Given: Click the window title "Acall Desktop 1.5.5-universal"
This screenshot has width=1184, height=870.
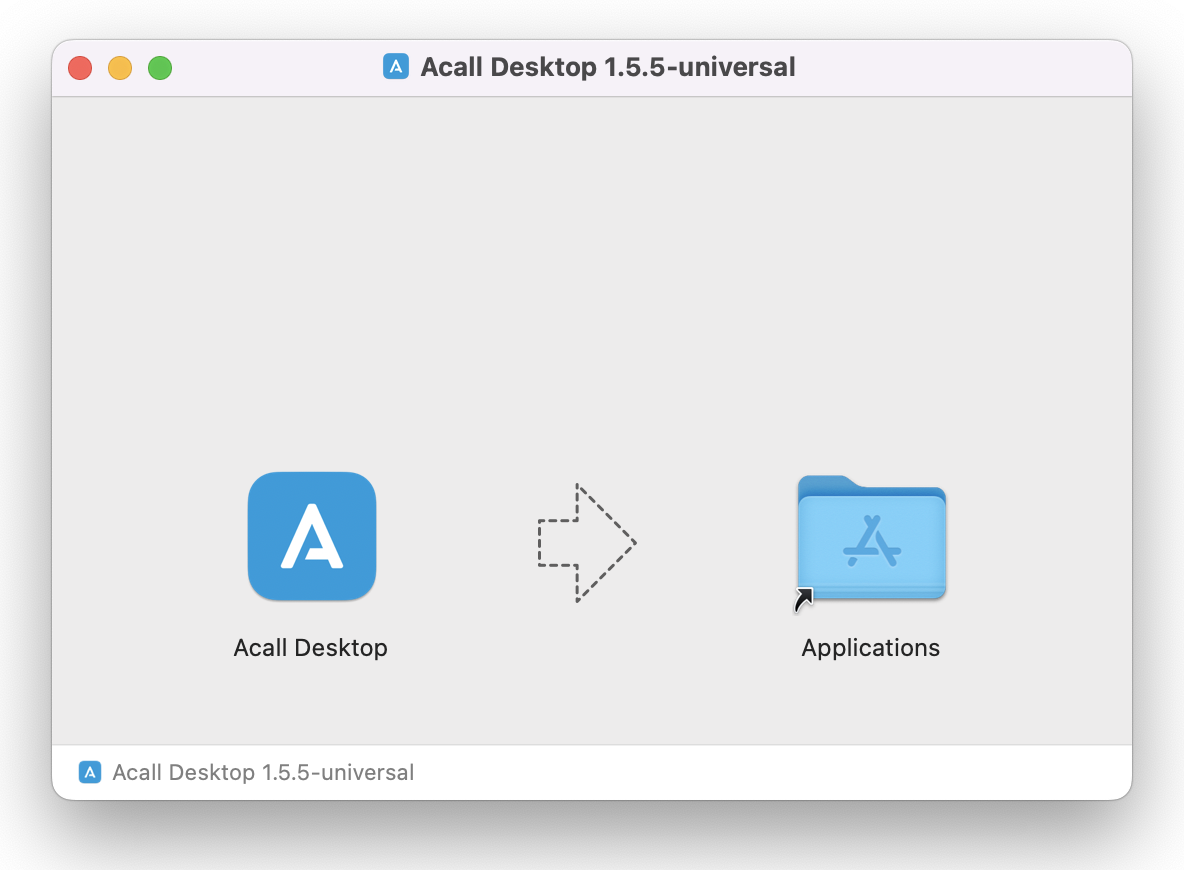Looking at the screenshot, I should click(x=607, y=67).
